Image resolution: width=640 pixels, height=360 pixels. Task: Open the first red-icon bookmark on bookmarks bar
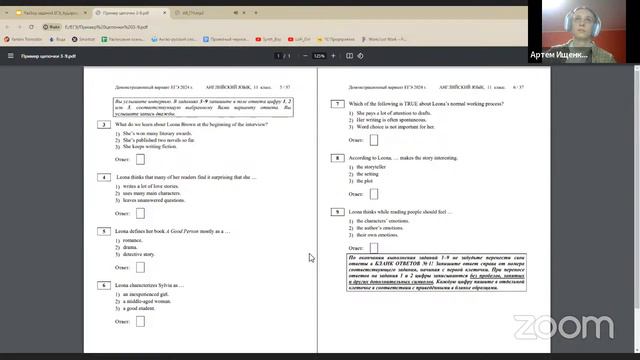click(x=23, y=39)
